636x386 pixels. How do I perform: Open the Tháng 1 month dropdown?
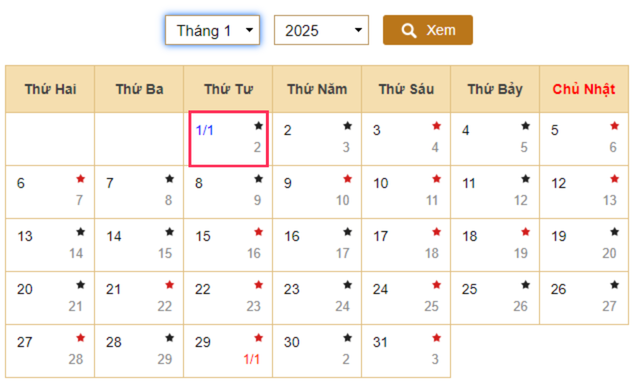(x=212, y=30)
